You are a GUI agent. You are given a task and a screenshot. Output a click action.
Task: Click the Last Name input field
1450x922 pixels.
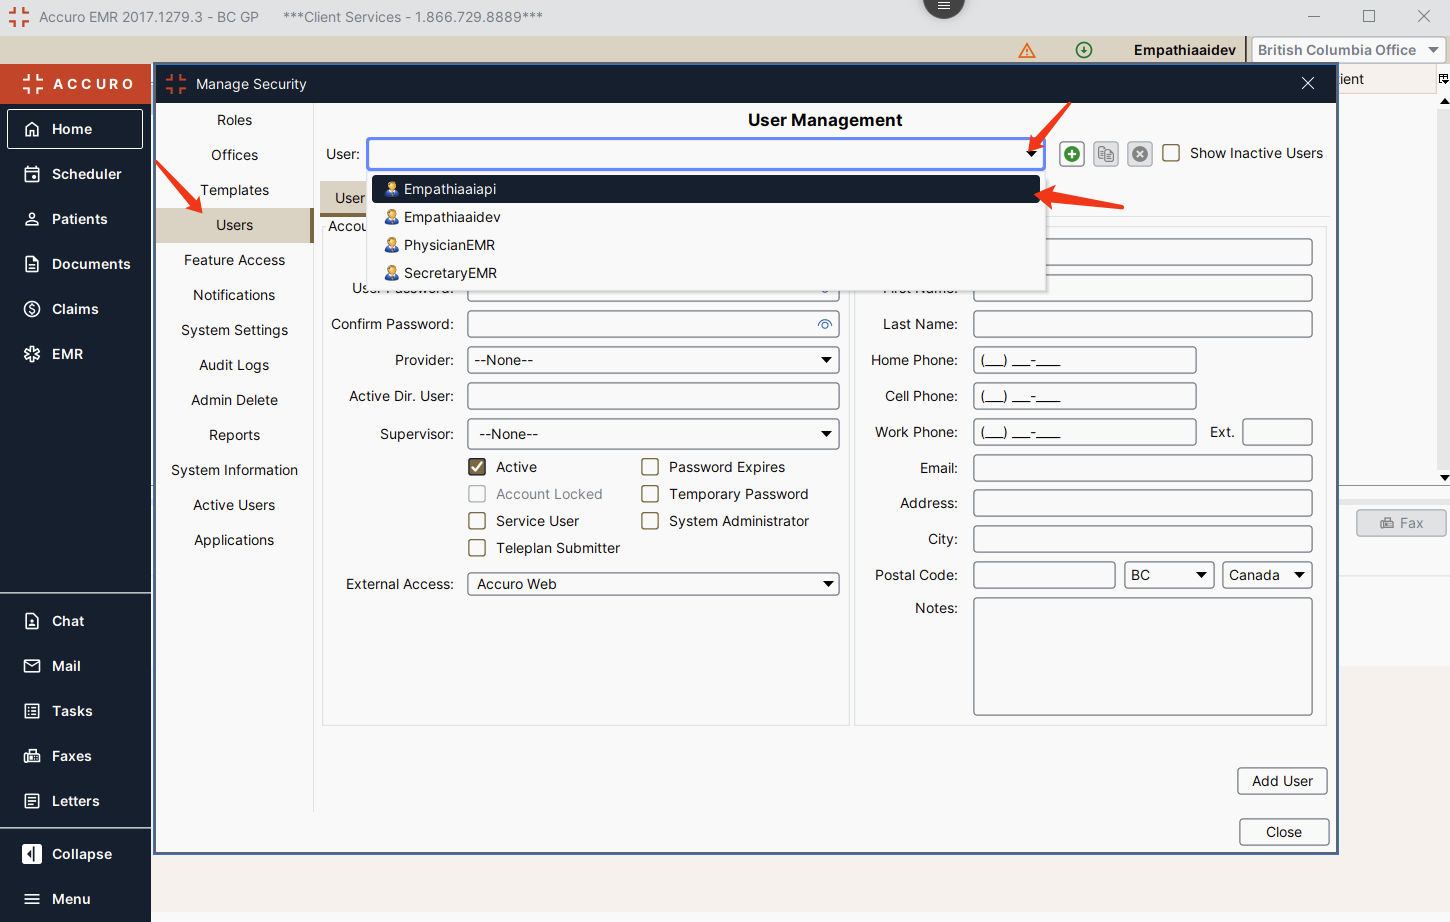(1143, 324)
